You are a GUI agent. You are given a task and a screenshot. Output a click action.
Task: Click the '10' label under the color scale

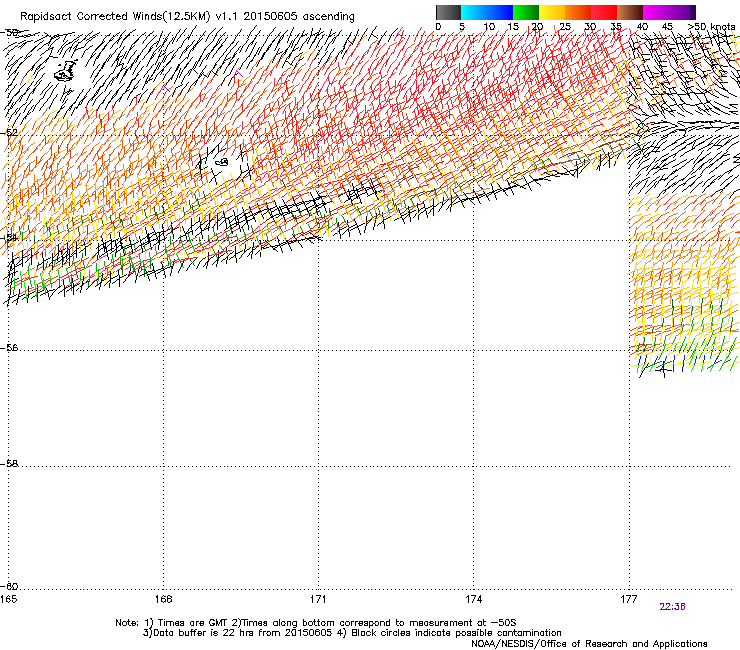pos(489,27)
